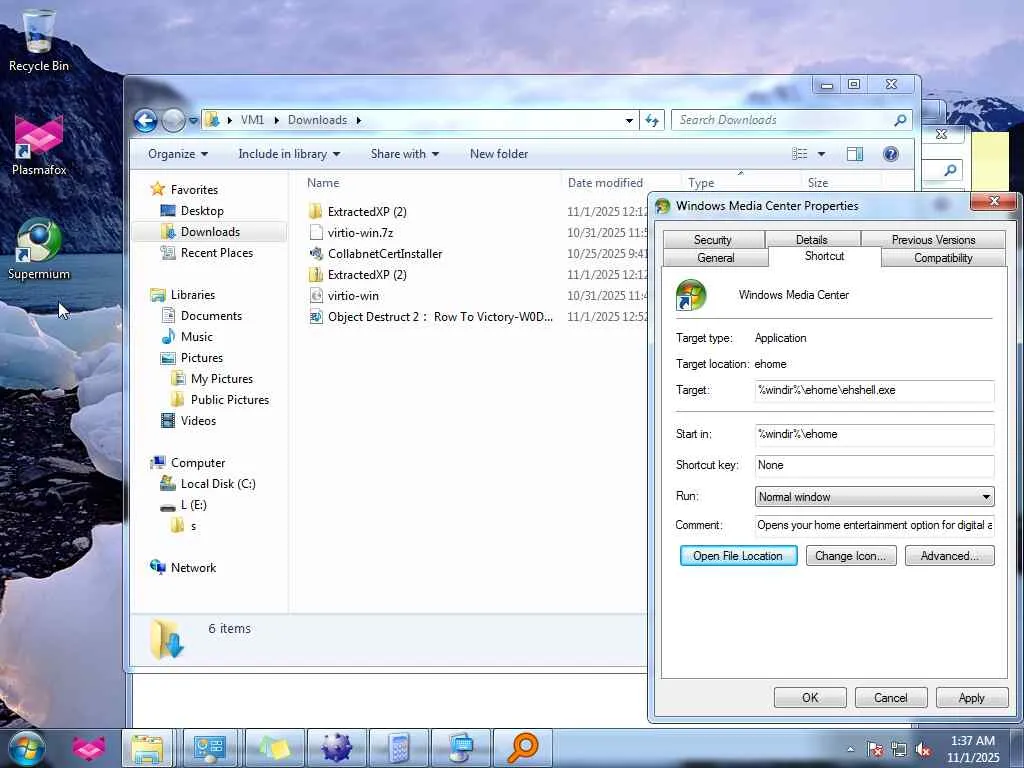The image size is (1024, 768).
Task: Click into the Start in field
Action: (x=874, y=434)
